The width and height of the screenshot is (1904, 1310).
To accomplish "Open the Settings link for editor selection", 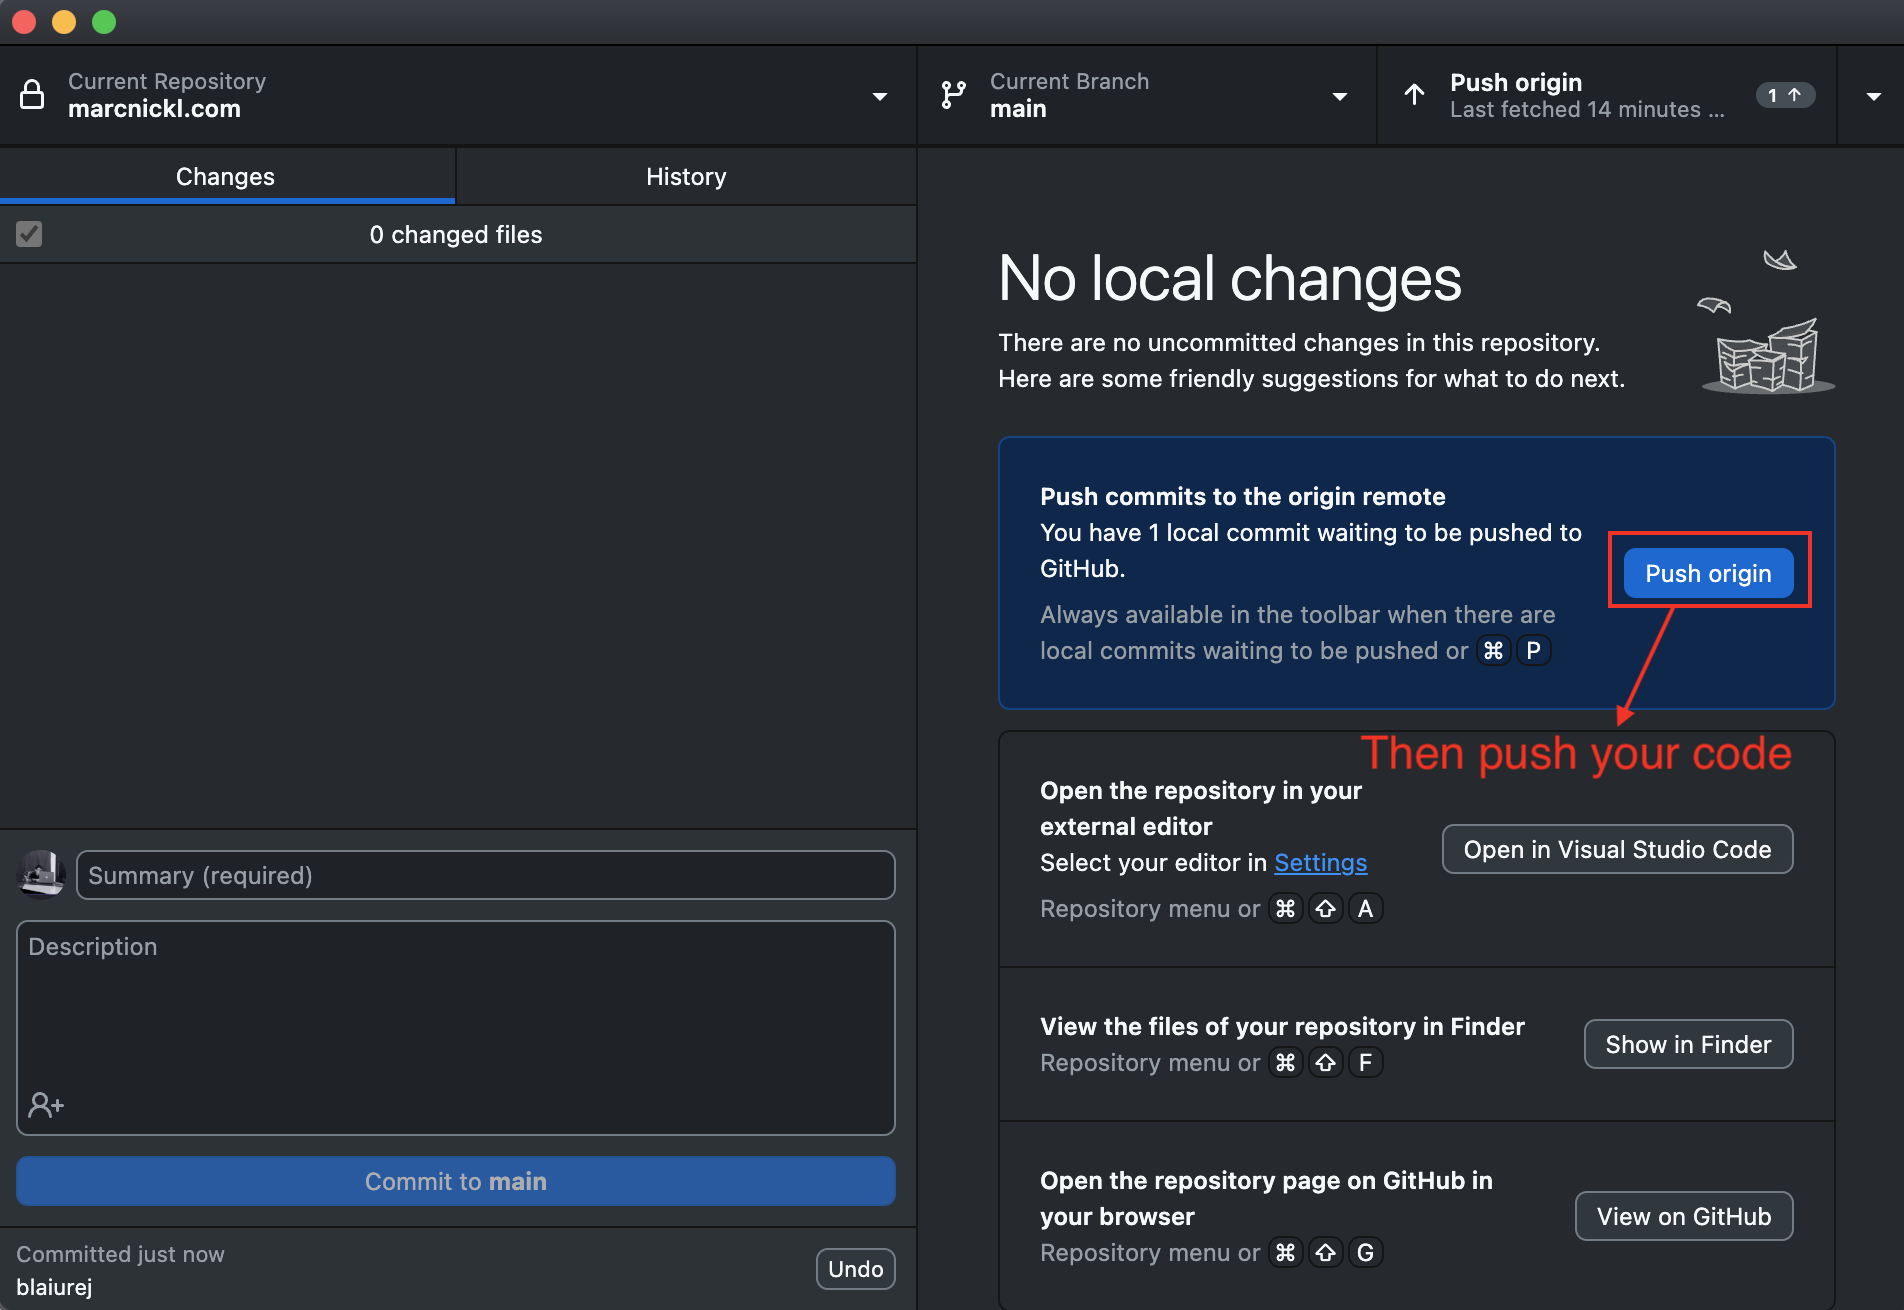I will coord(1320,862).
